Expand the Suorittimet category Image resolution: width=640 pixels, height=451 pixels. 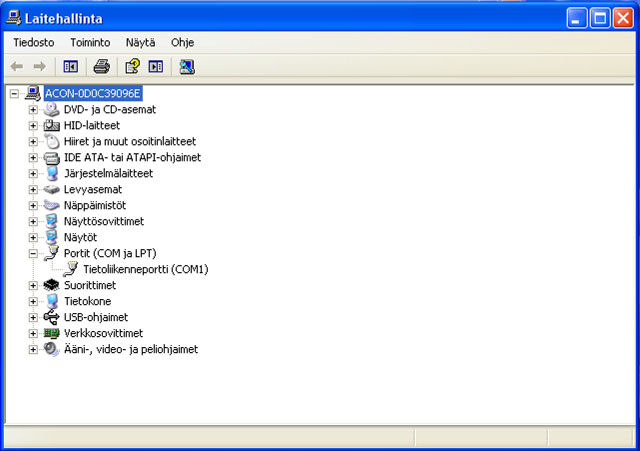click(x=33, y=286)
